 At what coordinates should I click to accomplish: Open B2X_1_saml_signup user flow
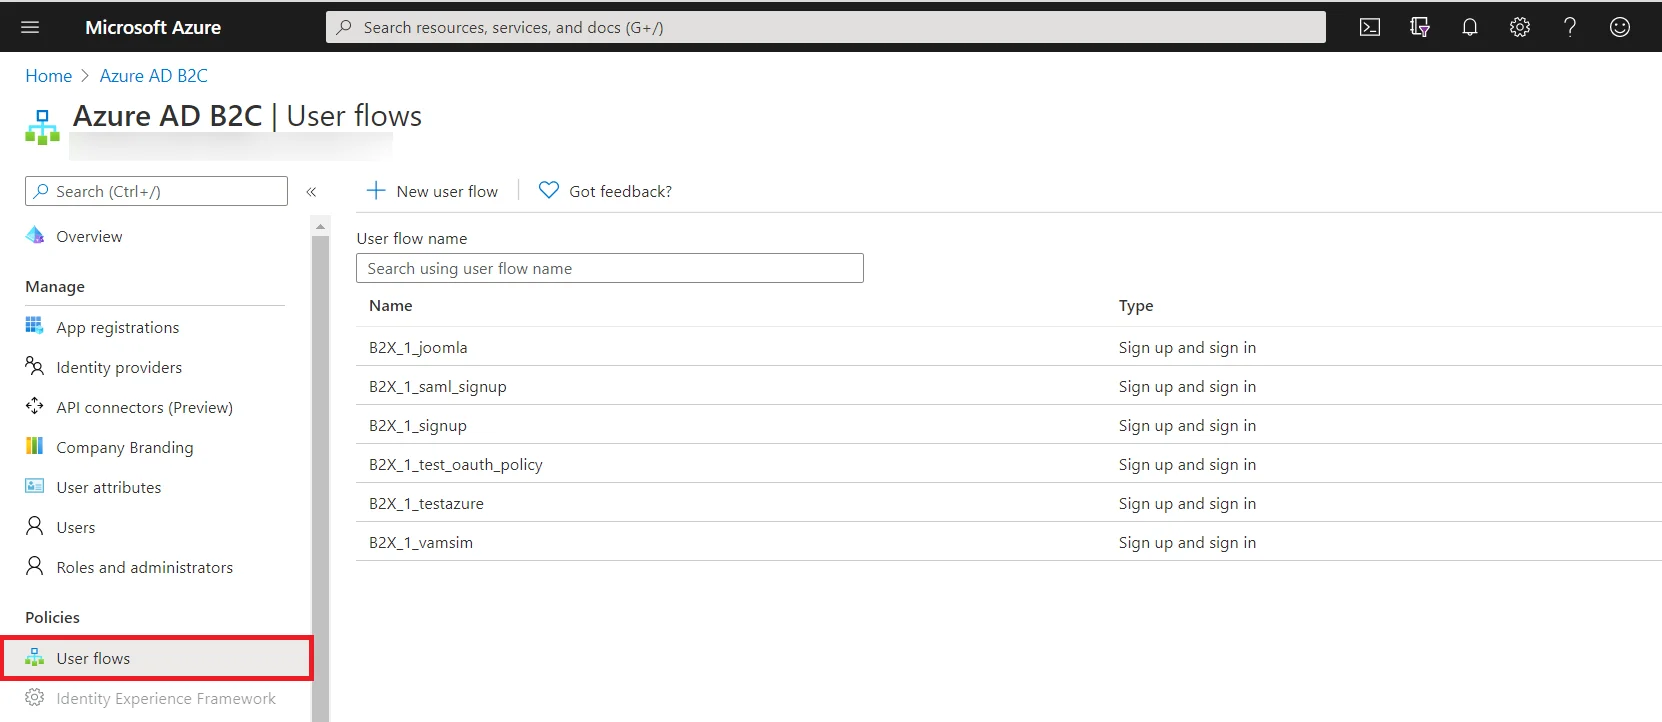coord(438,387)
